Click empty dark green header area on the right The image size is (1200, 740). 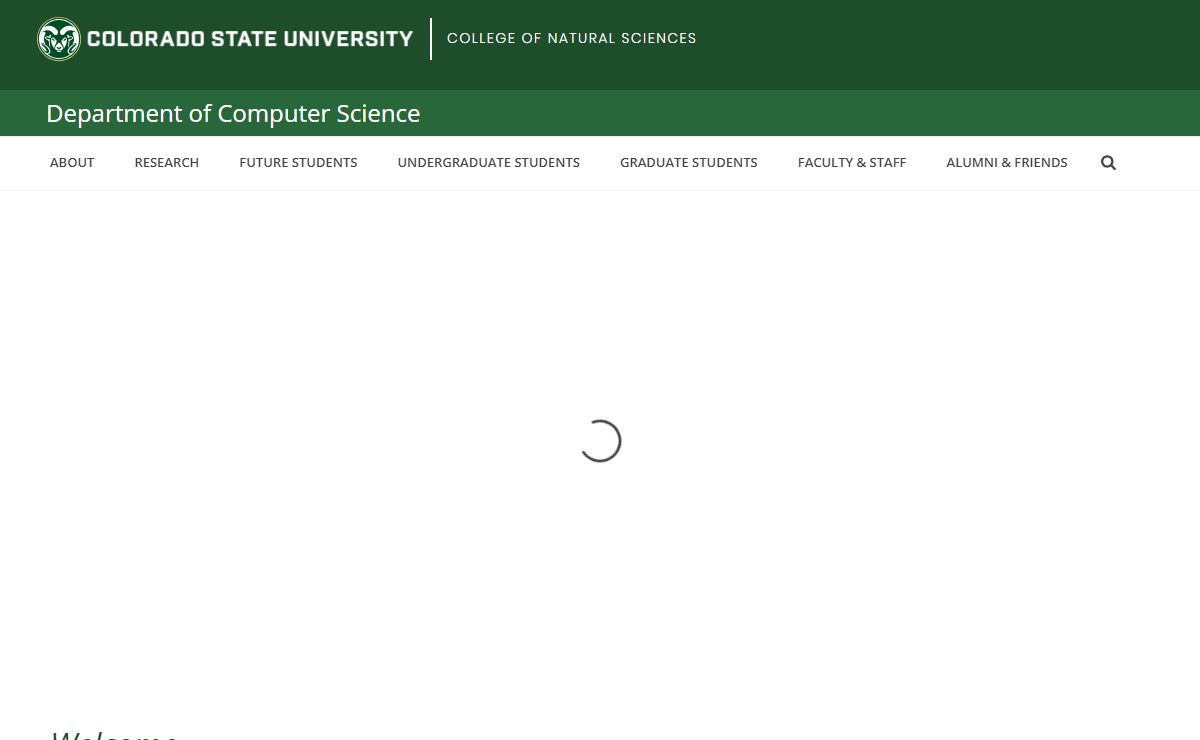950,45
